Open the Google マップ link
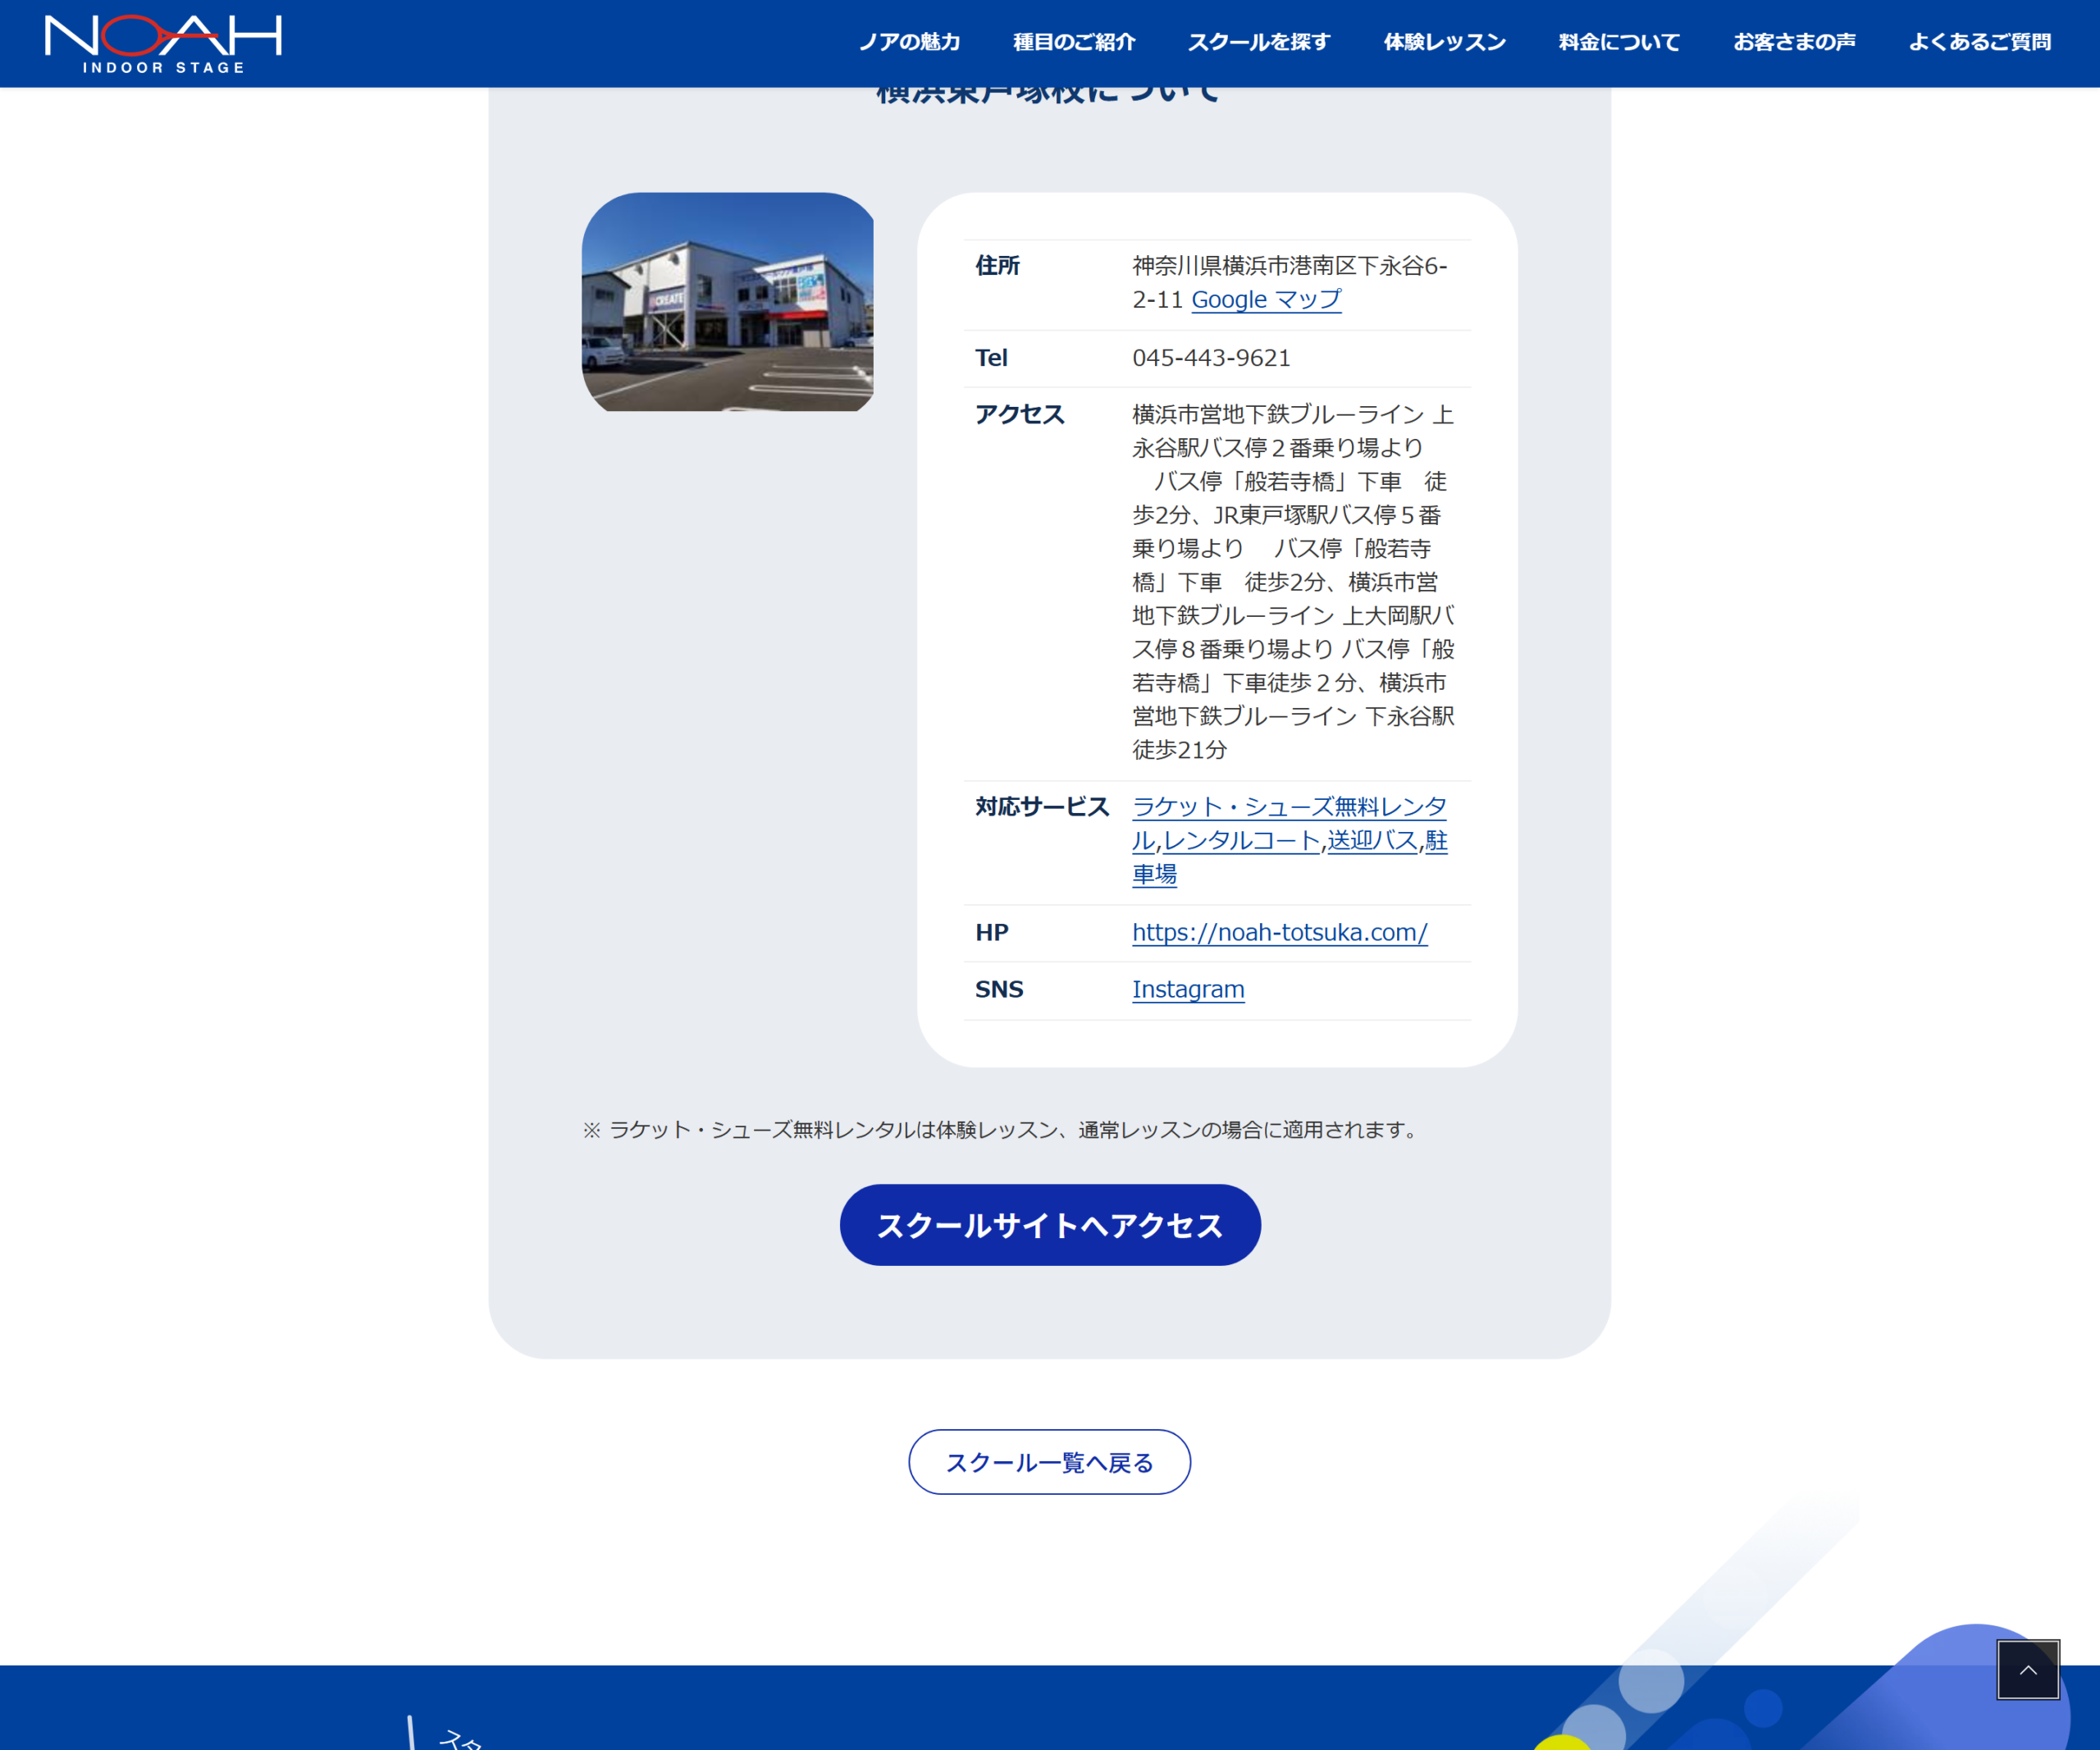The image size is (2100, 1750). tap(1266, 299)
